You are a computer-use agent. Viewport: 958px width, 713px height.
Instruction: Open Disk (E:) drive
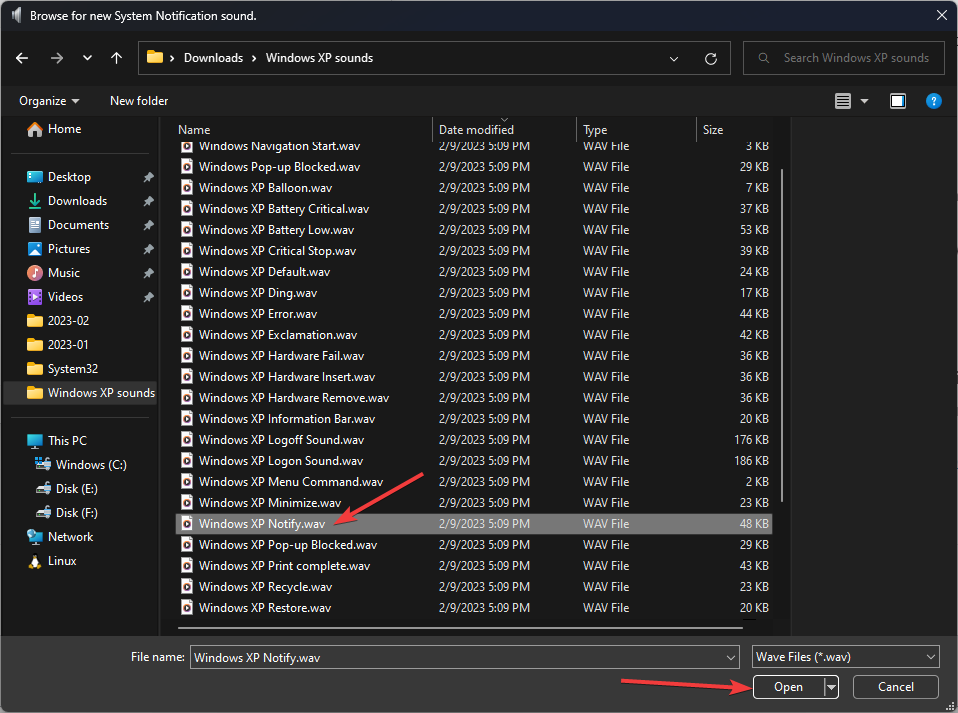pyautogui.click(x=66, y=488)
